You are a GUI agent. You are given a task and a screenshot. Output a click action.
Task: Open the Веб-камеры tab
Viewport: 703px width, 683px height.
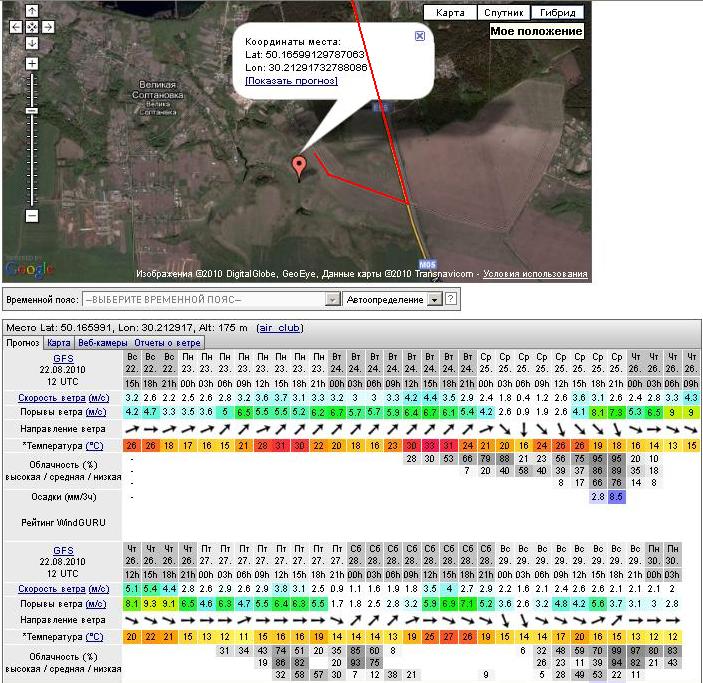(x=103, y=342)
